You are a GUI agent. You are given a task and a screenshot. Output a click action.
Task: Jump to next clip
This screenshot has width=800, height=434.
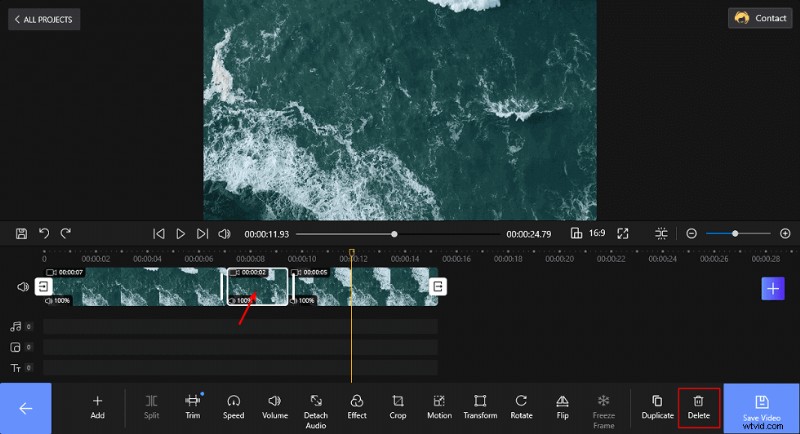[x=203, y=234]
